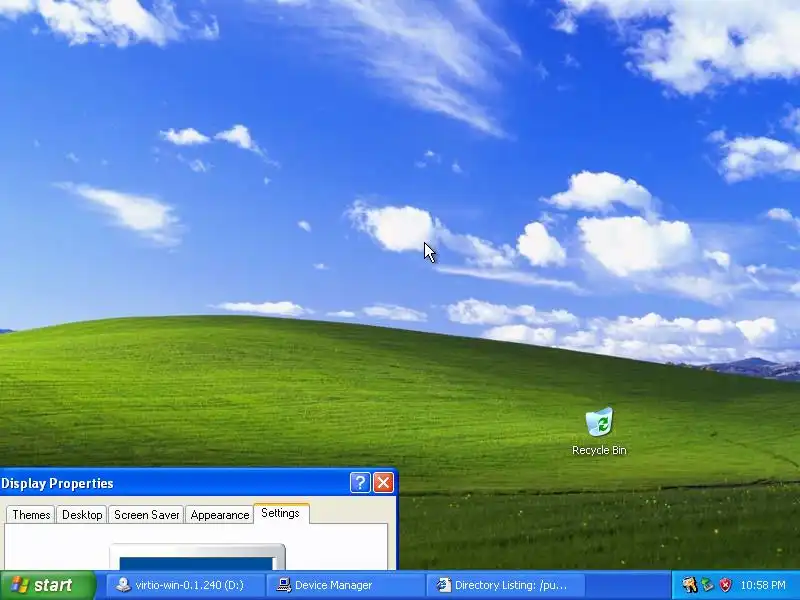Switch to virtio-win-0.1.240 (D:) taskbar window

coord(185,585)
